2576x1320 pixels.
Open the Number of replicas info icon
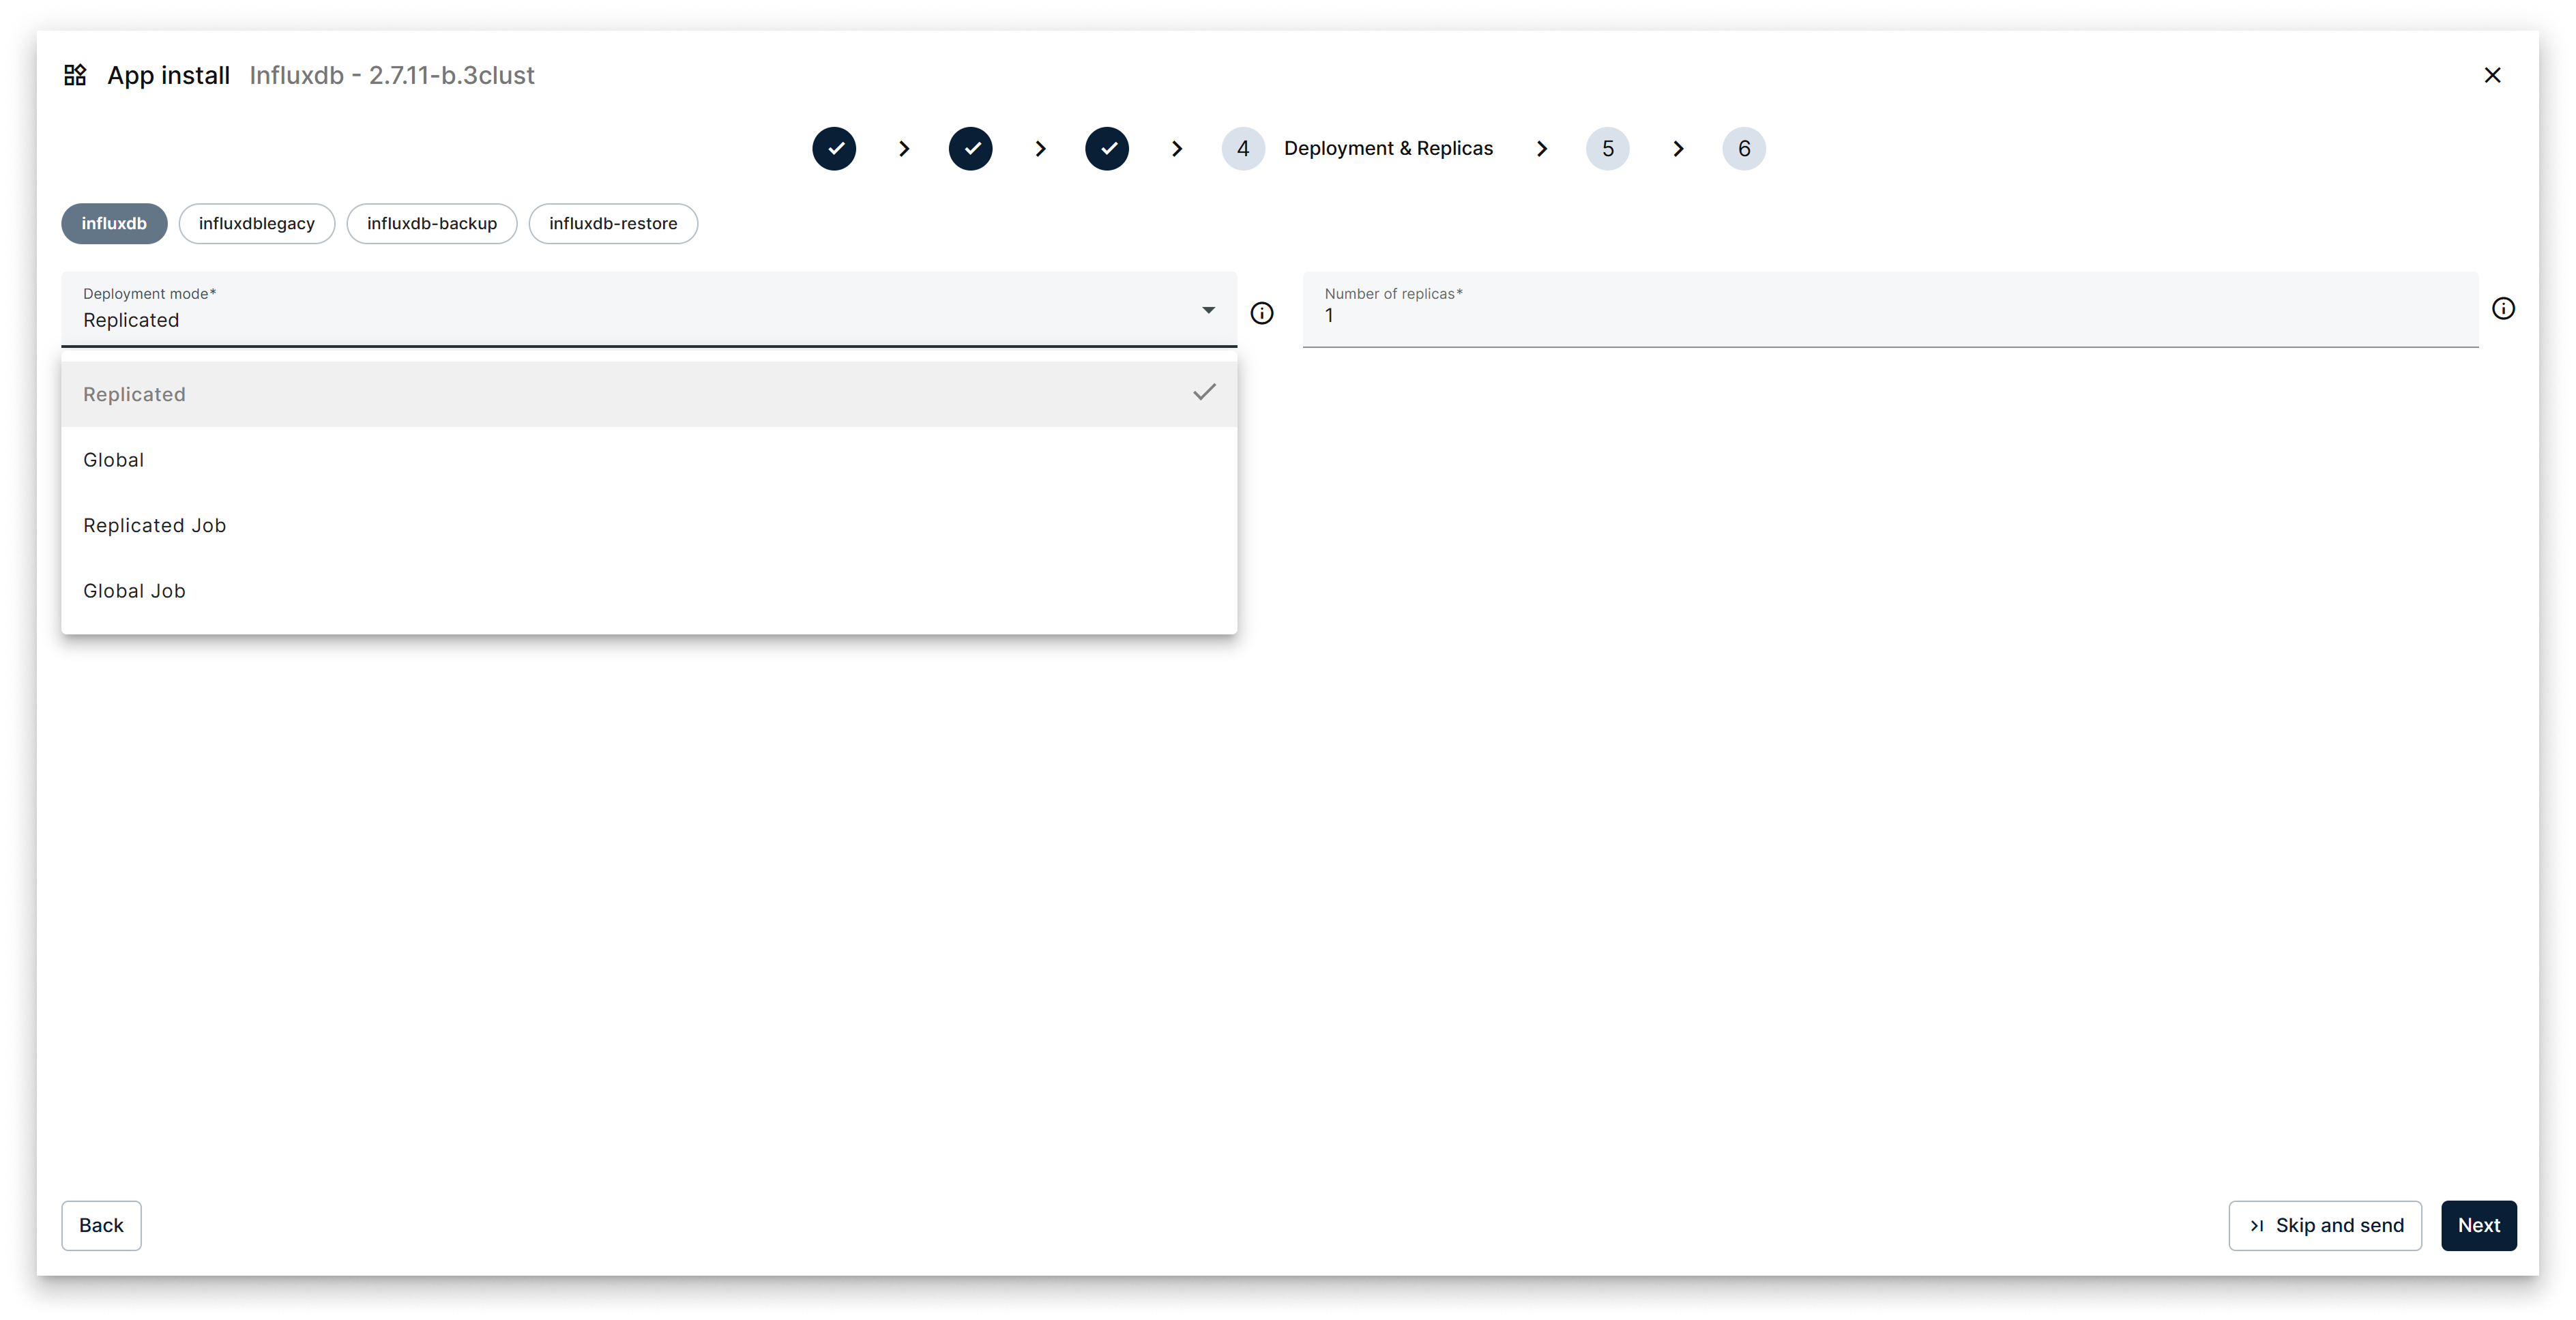[x=2504, y=308]
